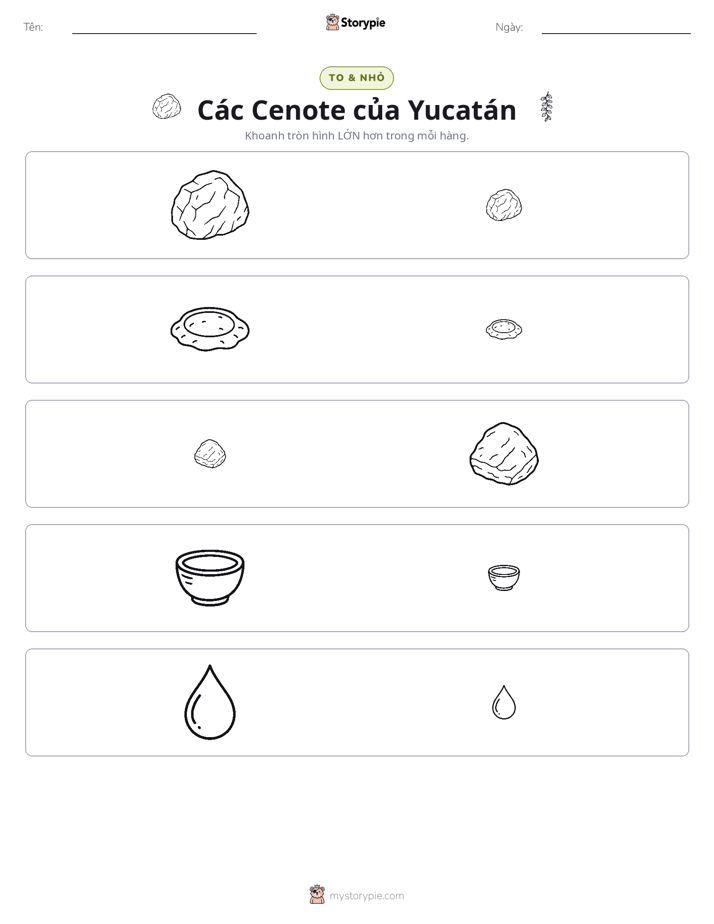The width and height of the screenshot is (714, 924).
Task: Click the large stone block in the third row
Action: tap(504, 454)
